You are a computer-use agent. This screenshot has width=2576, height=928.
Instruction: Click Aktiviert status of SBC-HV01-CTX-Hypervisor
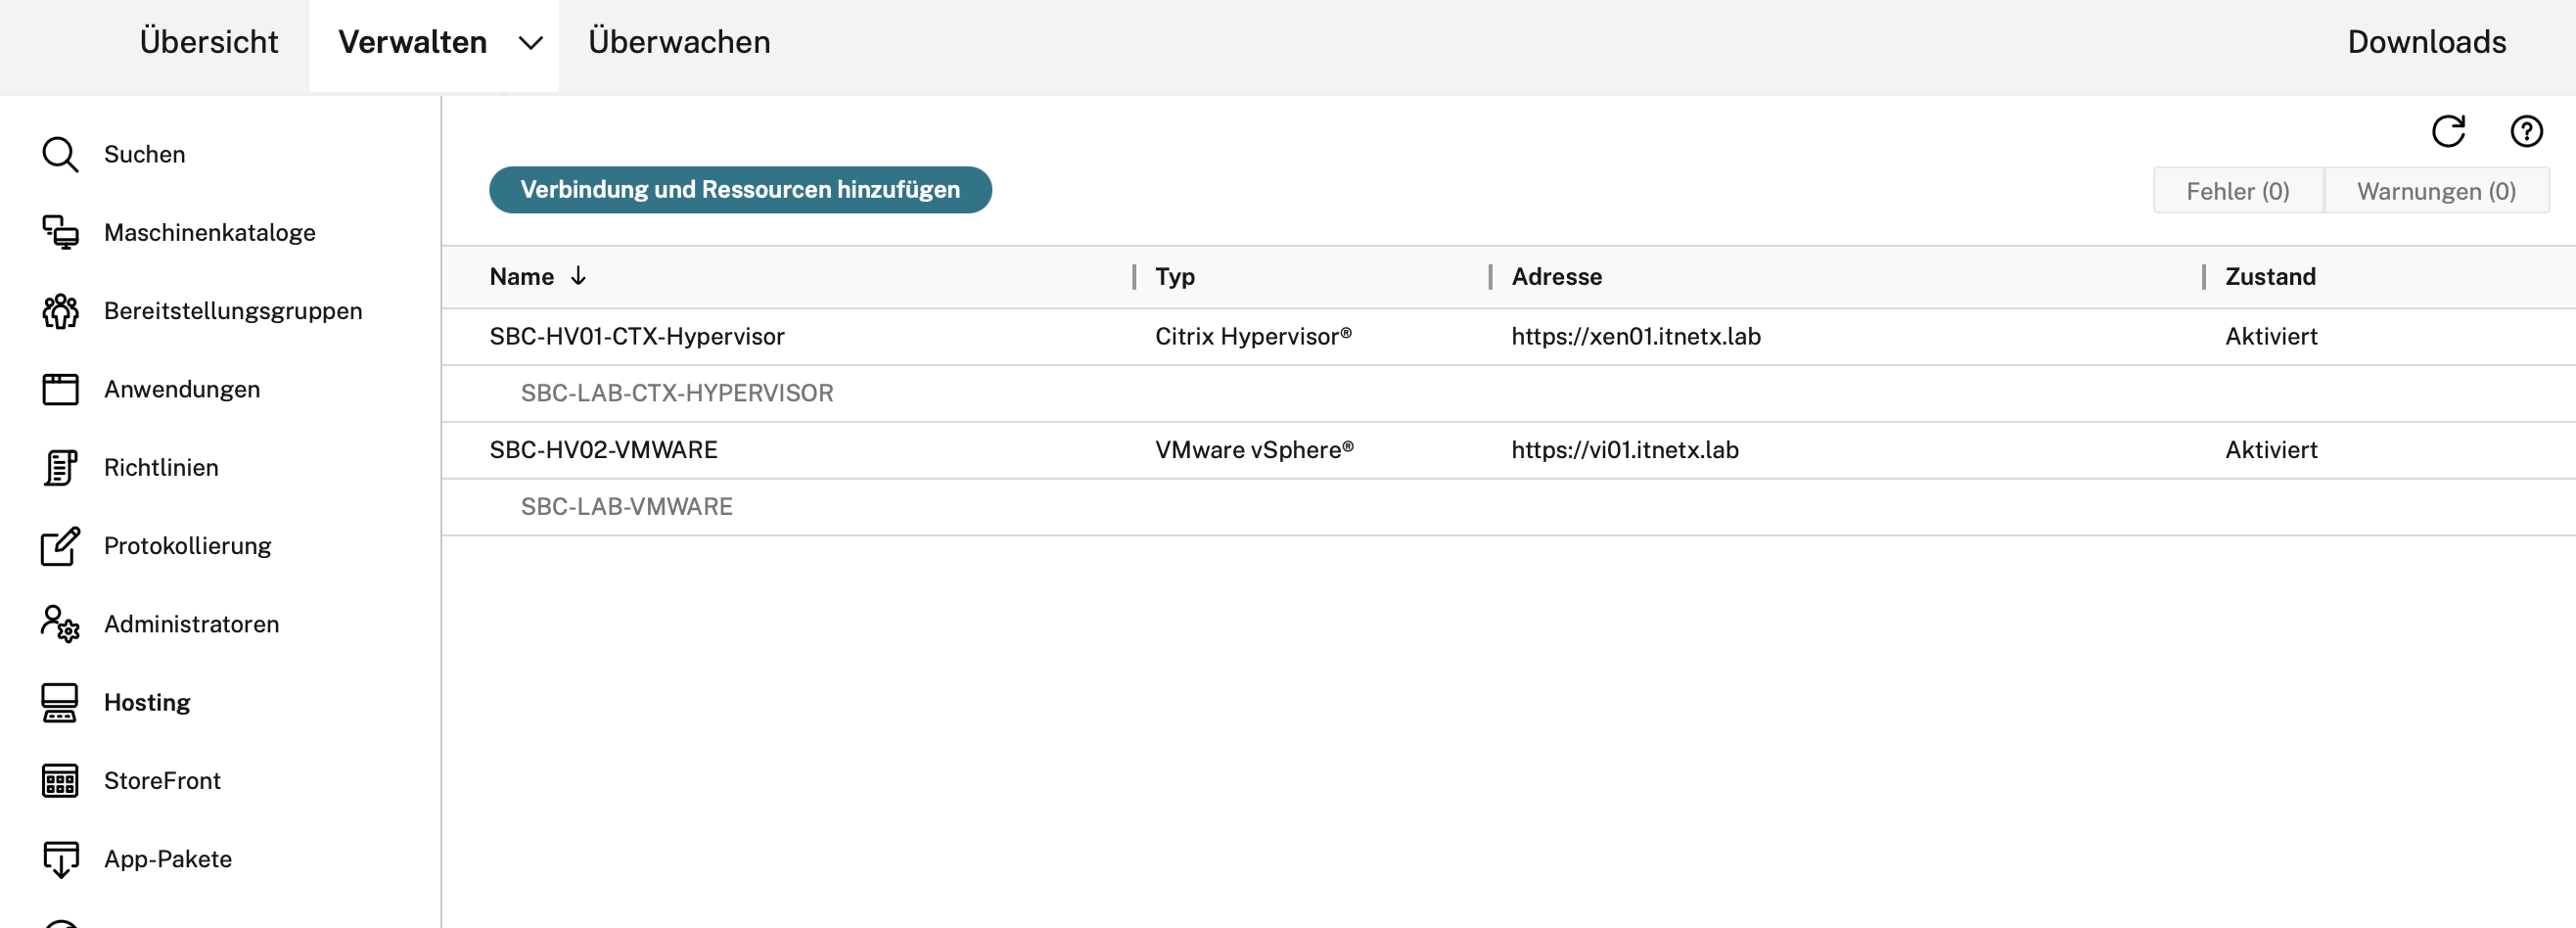[x=2271, y=337]
